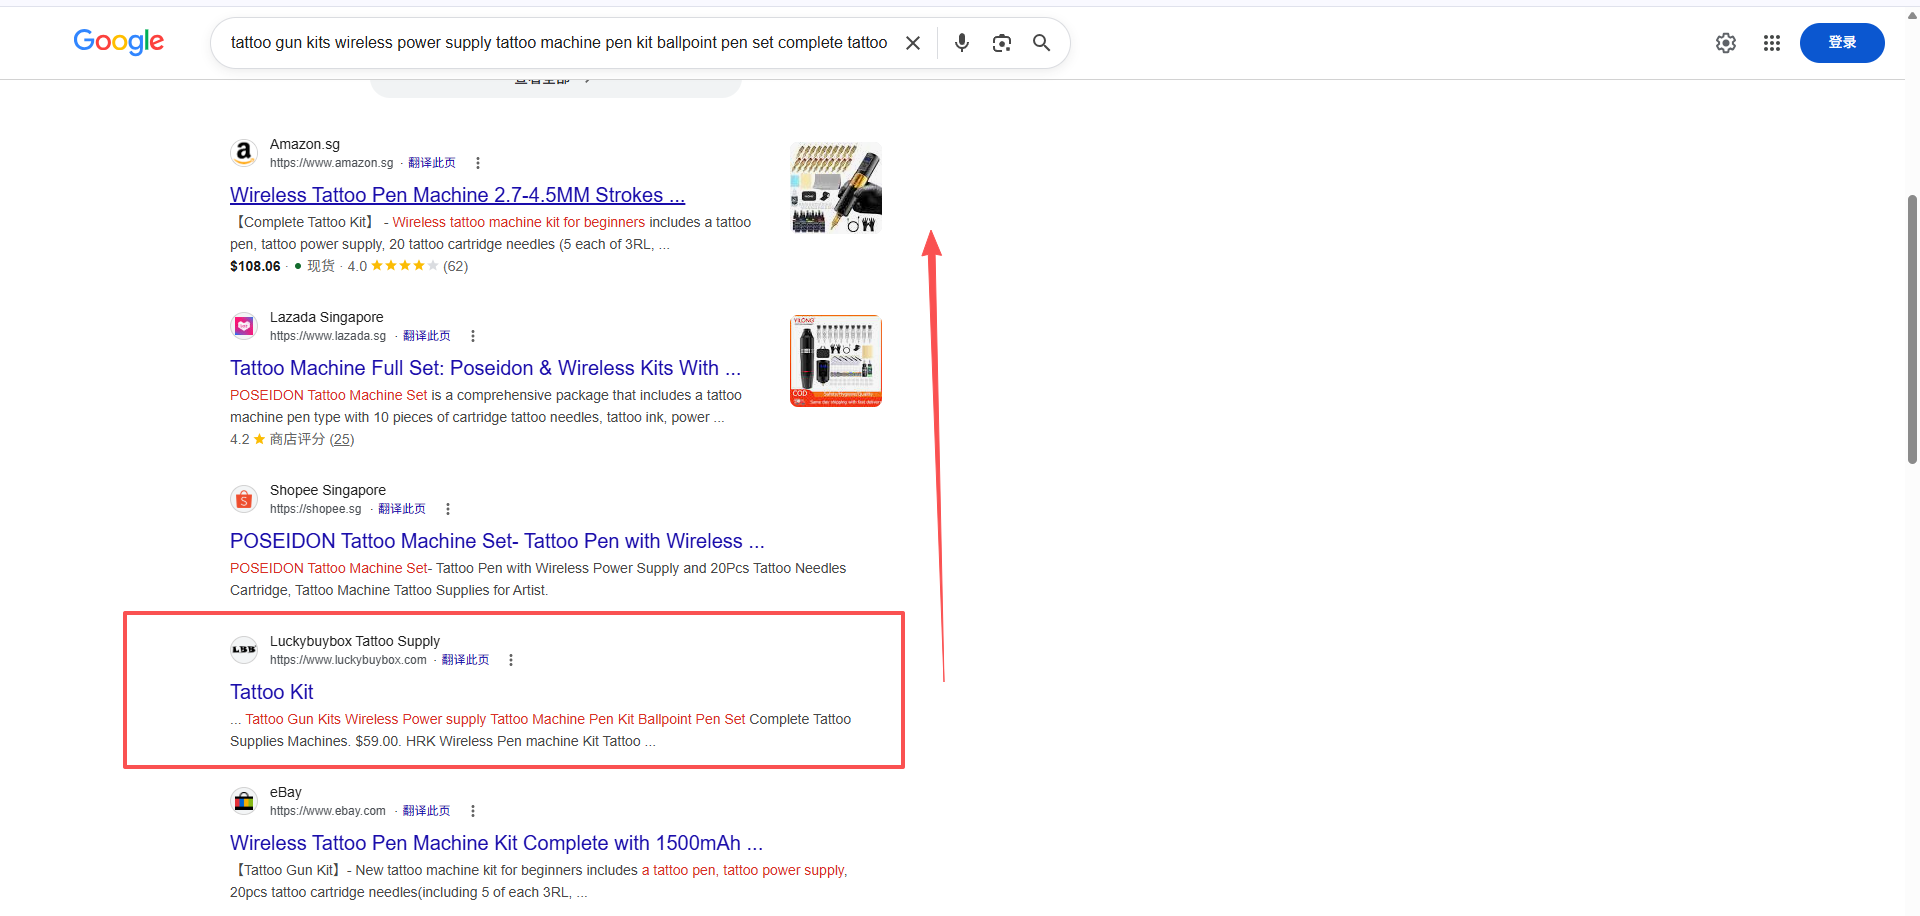
Task: Open more options for Shopee result
Action: tap(448, 509)
